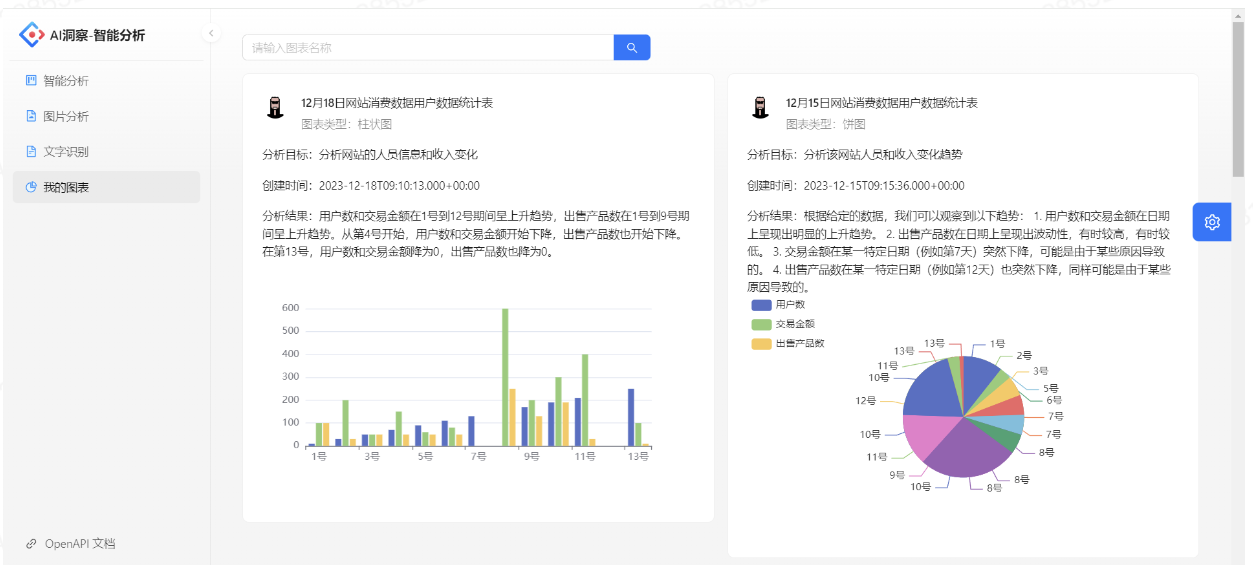Click the green bar above 11号 at 400
Image resolution: width=1253 pixels, height=565 pixels.
585,400
